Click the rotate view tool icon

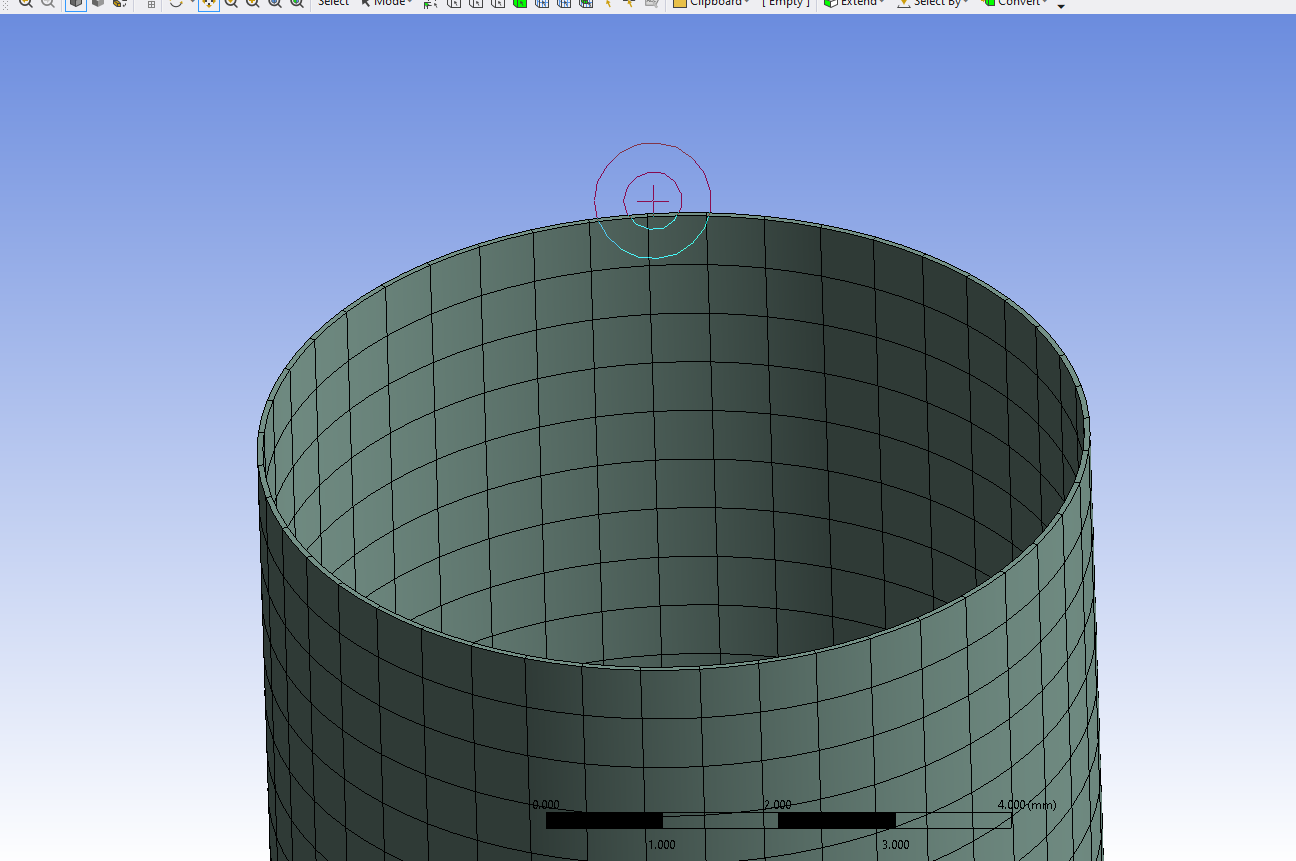click(176, 3)
